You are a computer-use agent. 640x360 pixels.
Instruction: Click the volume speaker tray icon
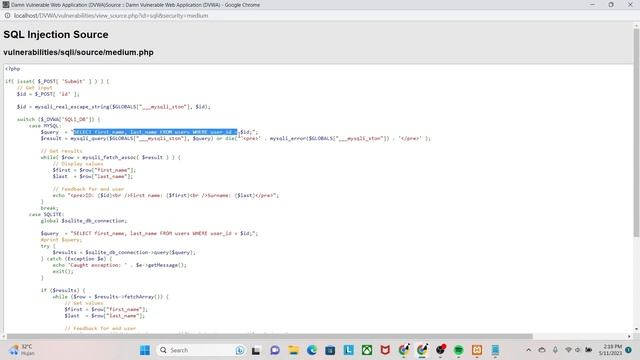[578, 350]
